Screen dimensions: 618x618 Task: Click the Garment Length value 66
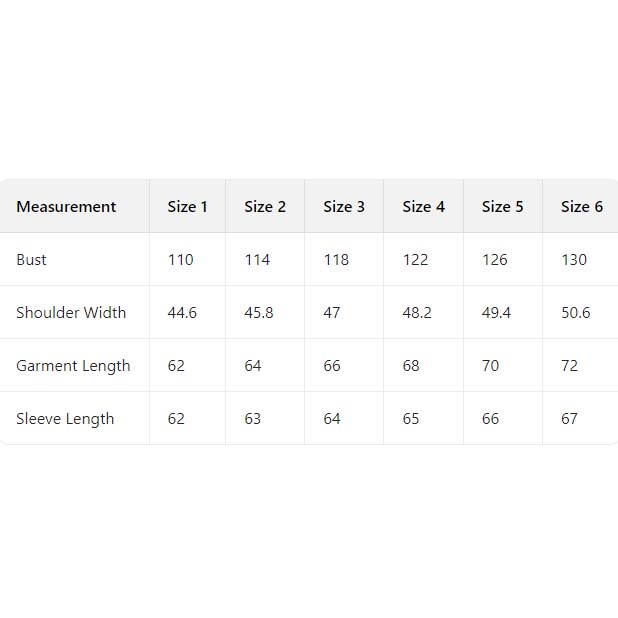332,366
